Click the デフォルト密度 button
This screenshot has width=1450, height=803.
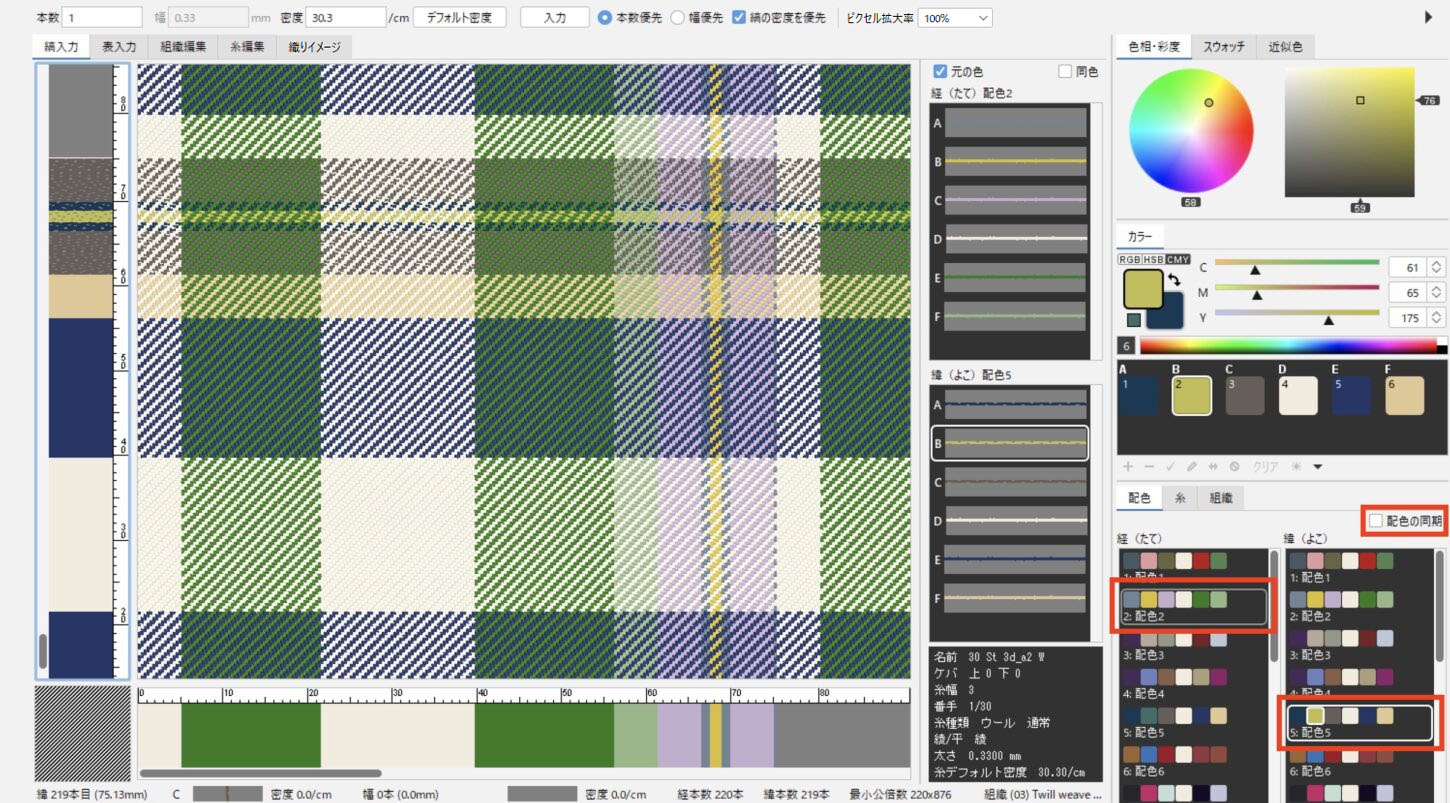[459, 18]
